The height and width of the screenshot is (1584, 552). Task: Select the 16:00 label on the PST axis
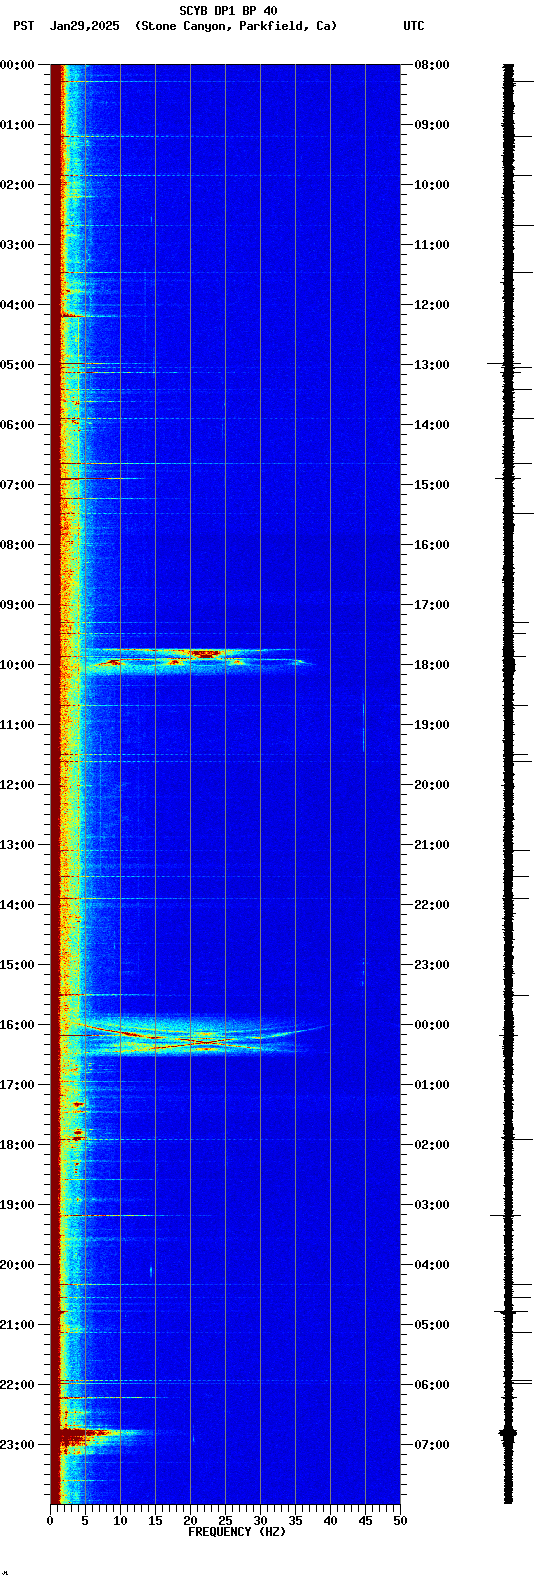[17, 1025]
